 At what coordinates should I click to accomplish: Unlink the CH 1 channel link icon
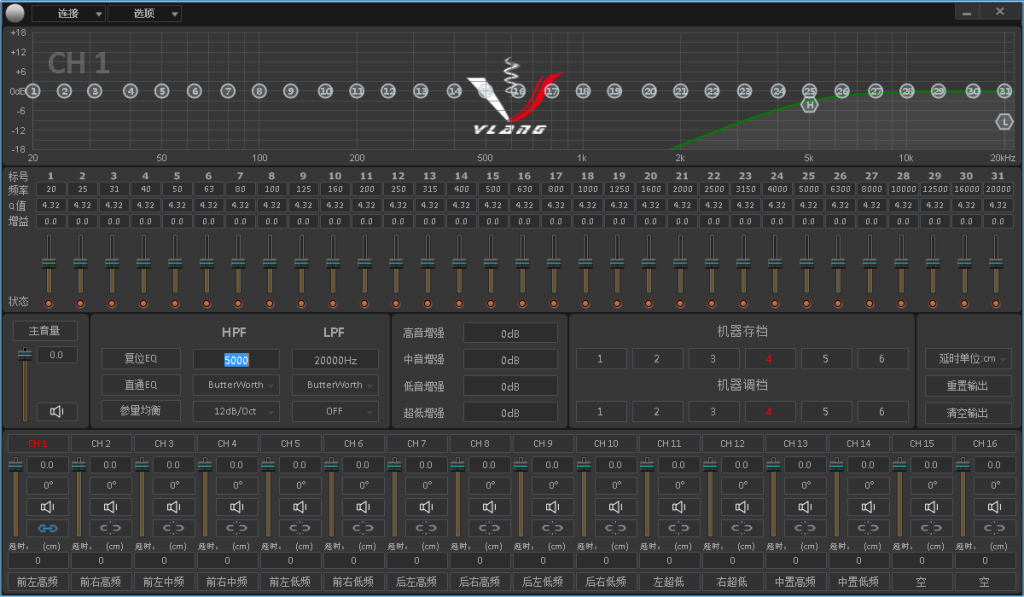(47, 528)
